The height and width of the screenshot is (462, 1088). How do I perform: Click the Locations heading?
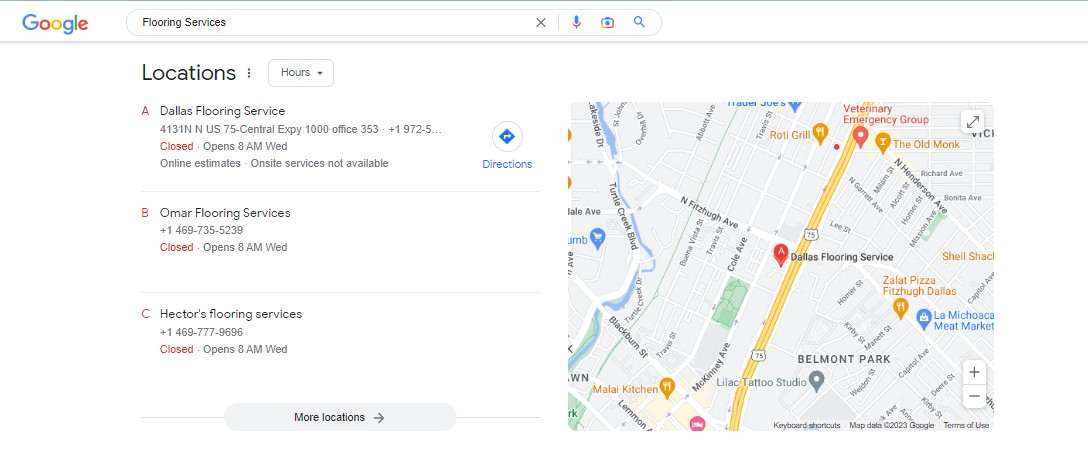[189, 73]
